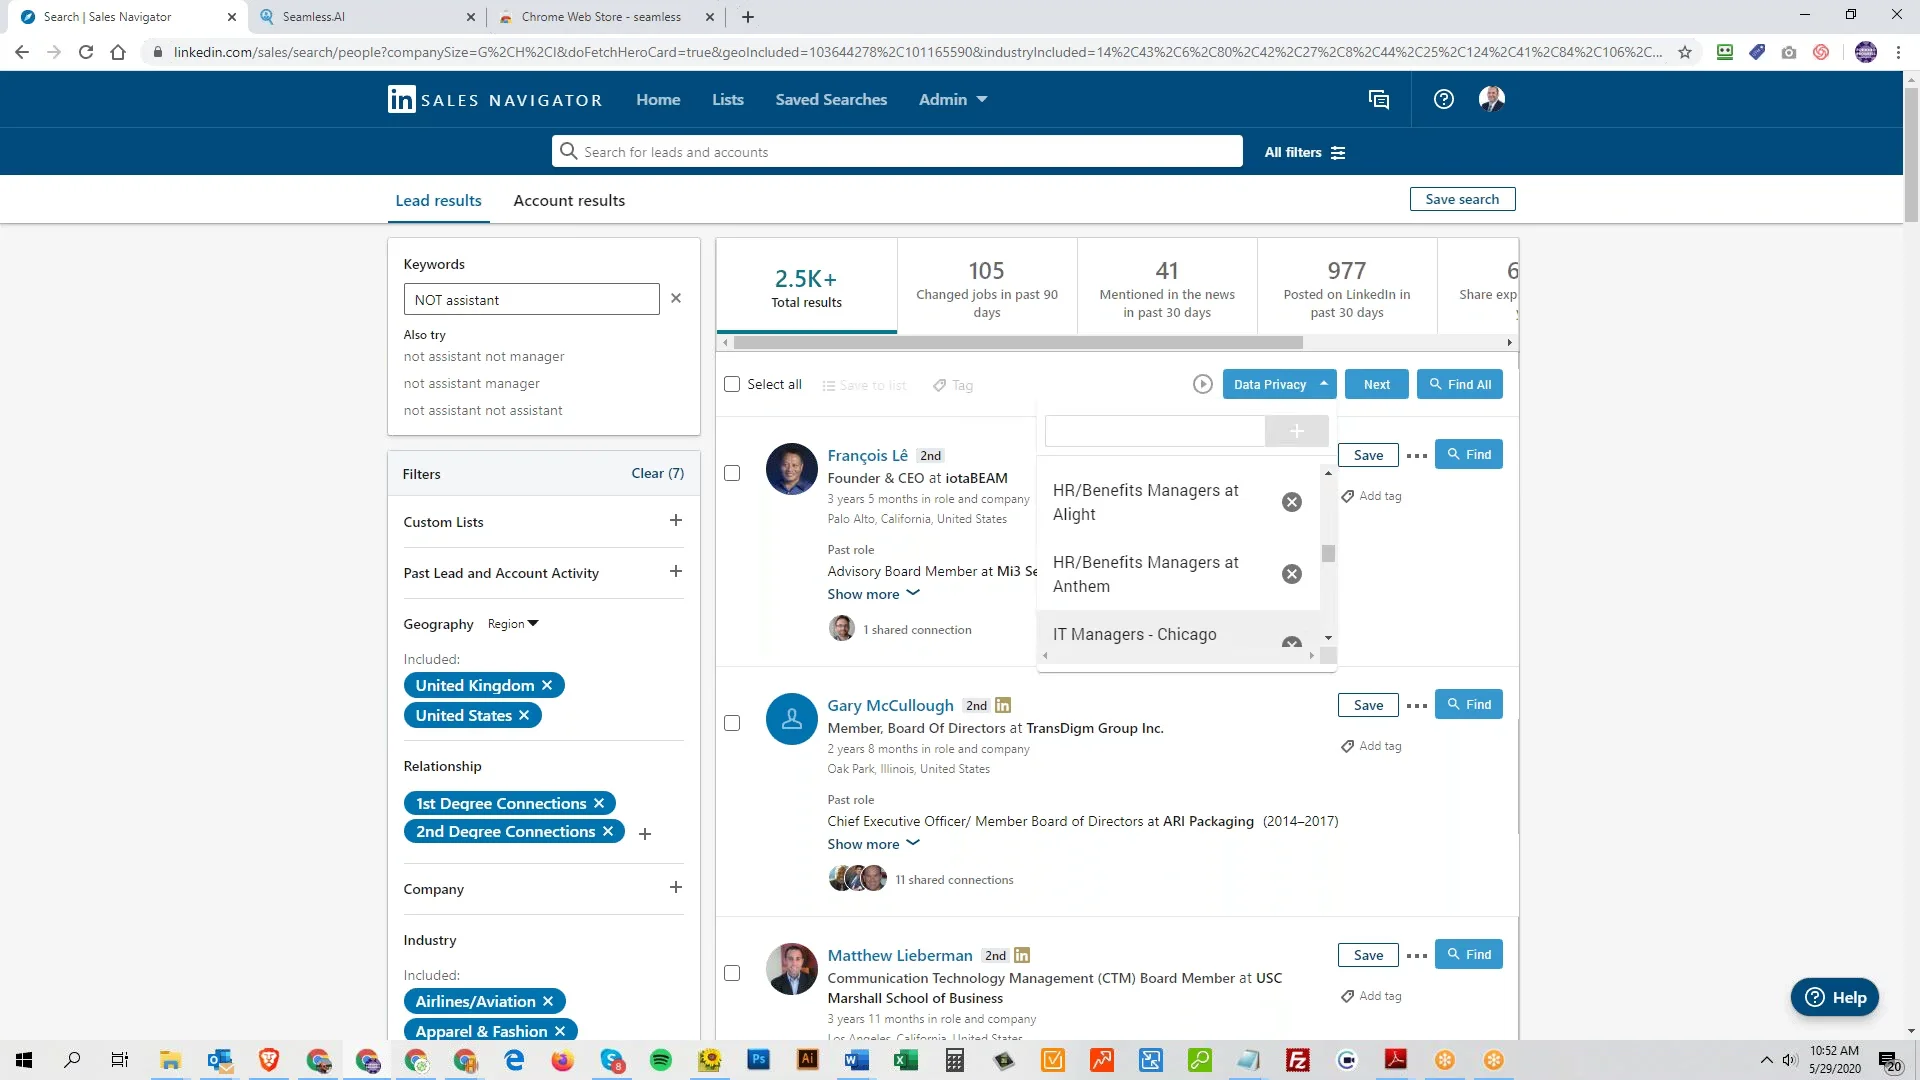Bookmark this page with the star icon

pyautogui.click(x=1685, y=52)
